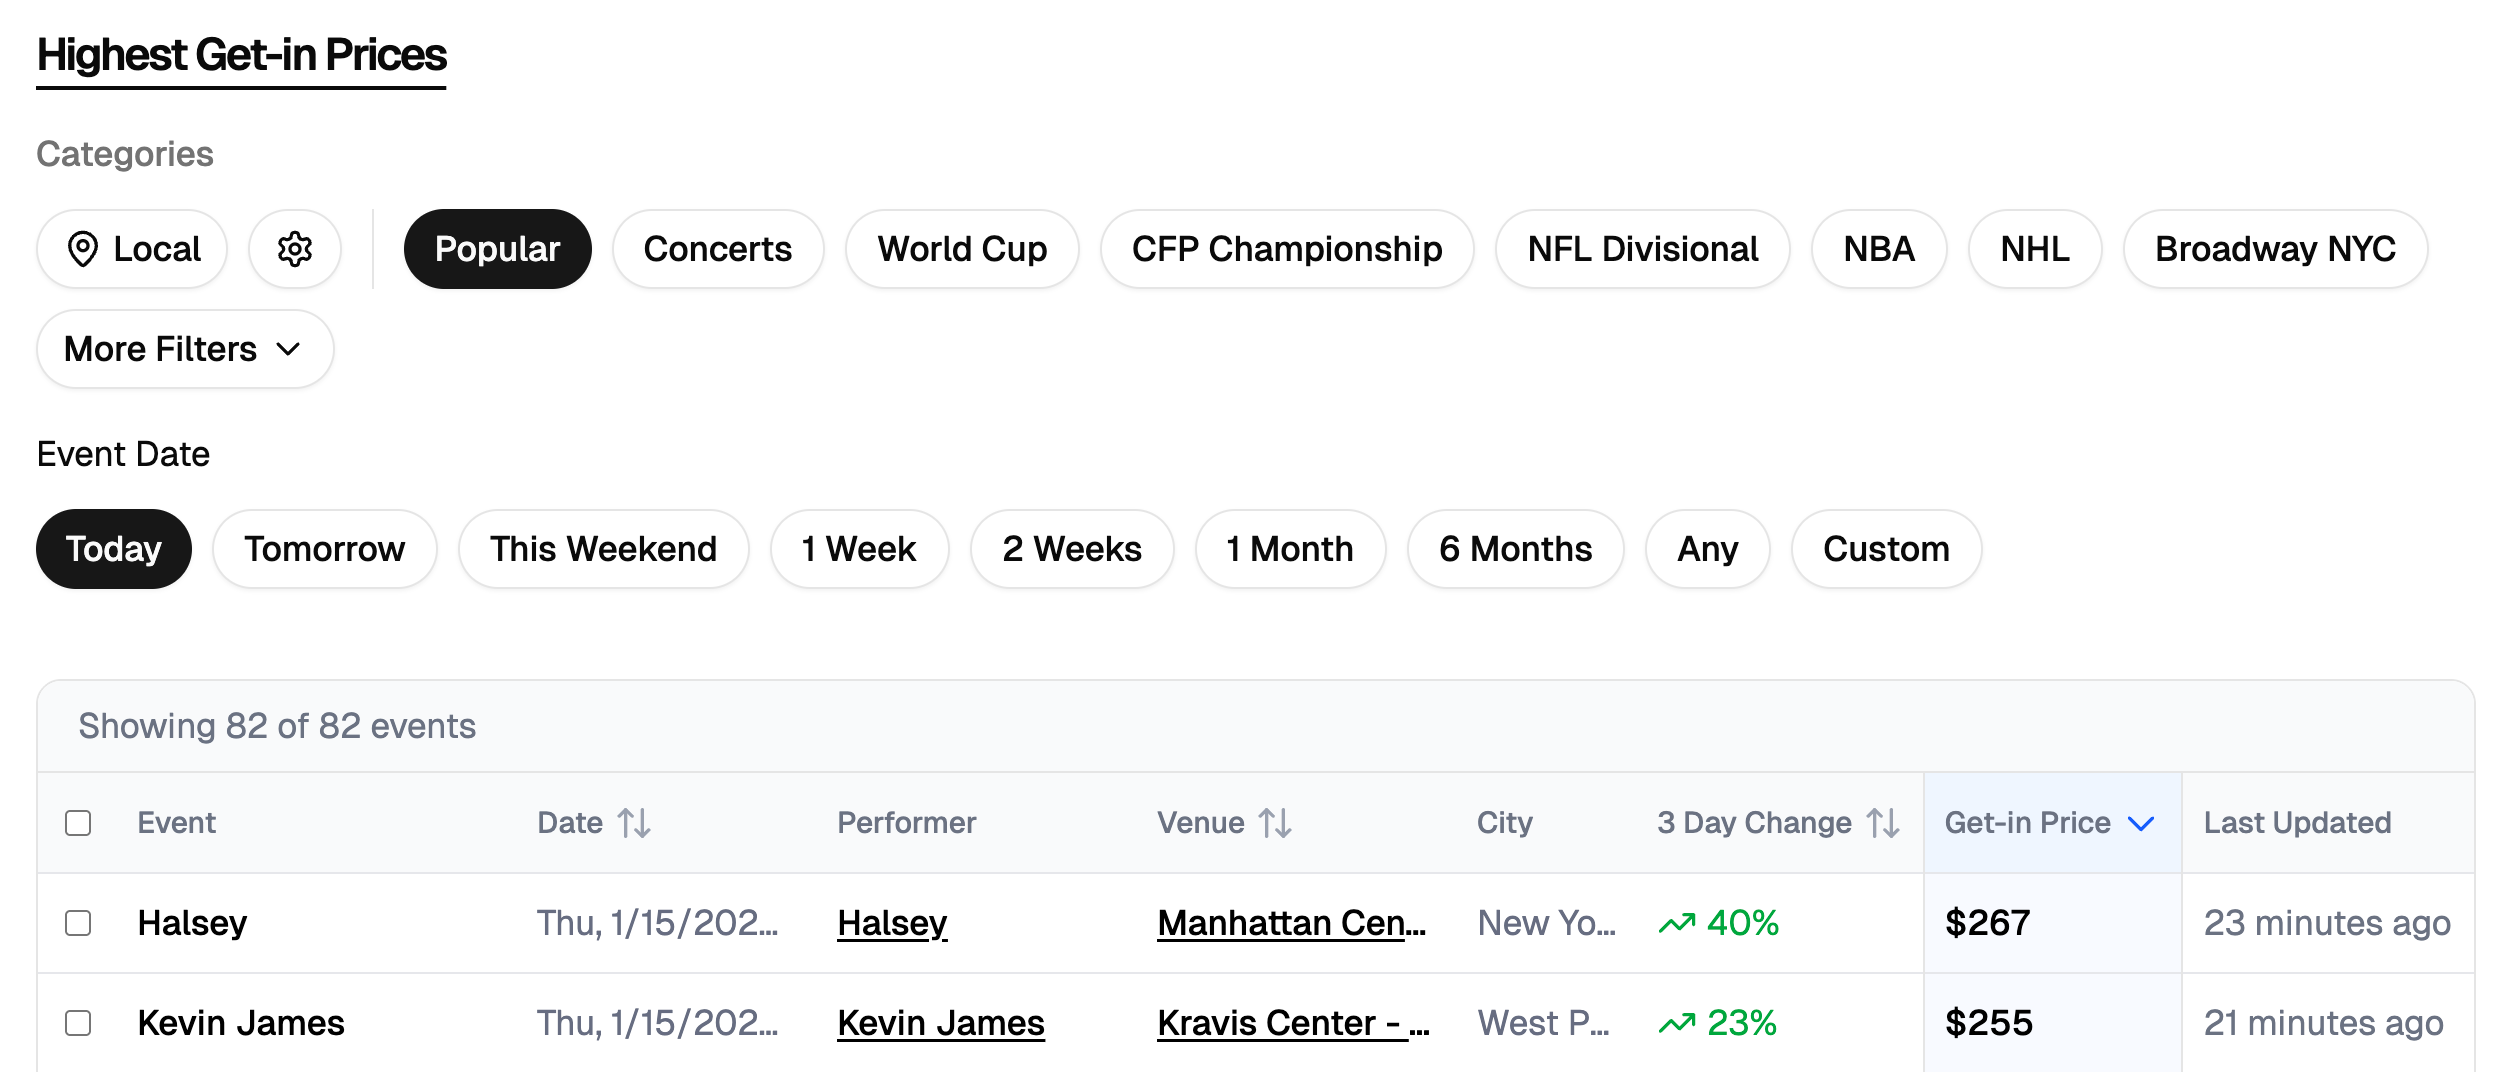Click the Highest Get-in Prices heading
Viewport: 2506px width, 1072px height.
[x=241, y=55]
